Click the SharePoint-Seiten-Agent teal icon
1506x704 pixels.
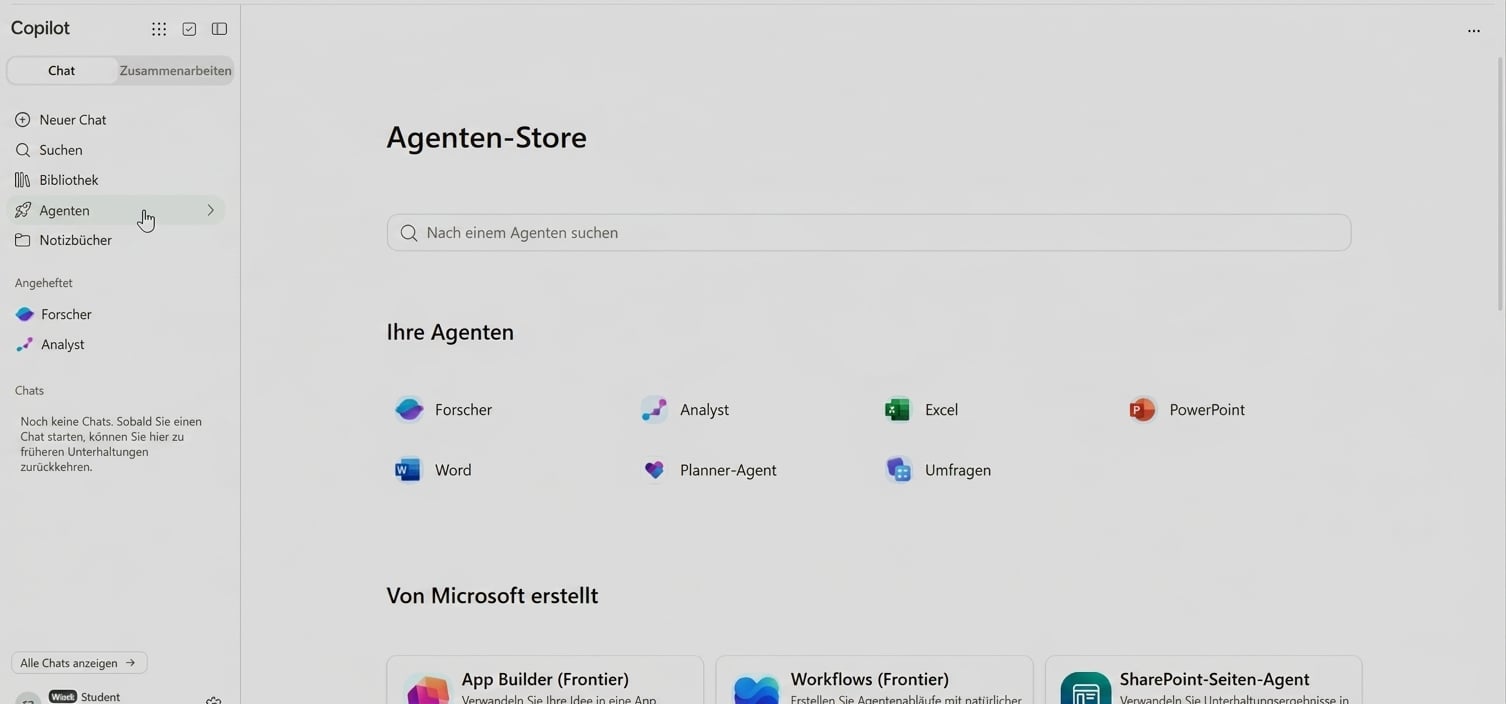click(1086, 689)
